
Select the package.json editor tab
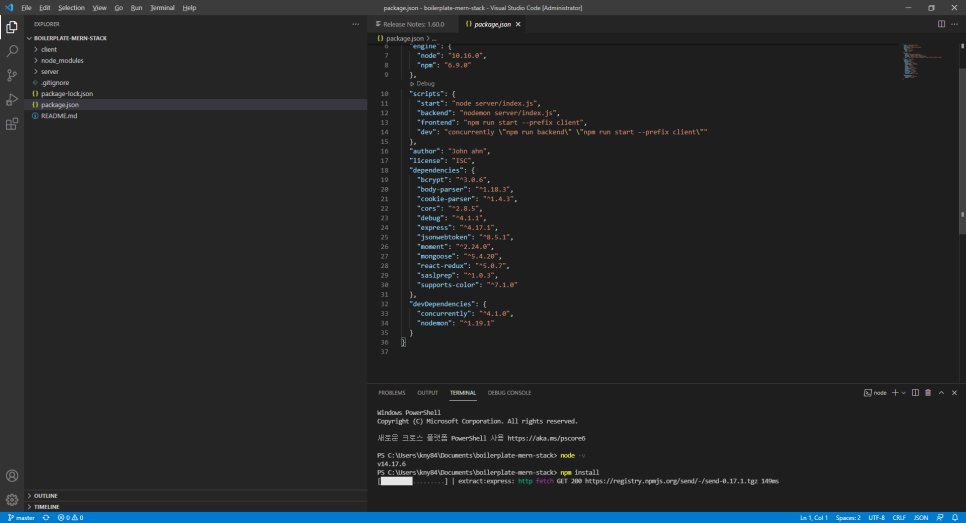[x=492, y=25]
